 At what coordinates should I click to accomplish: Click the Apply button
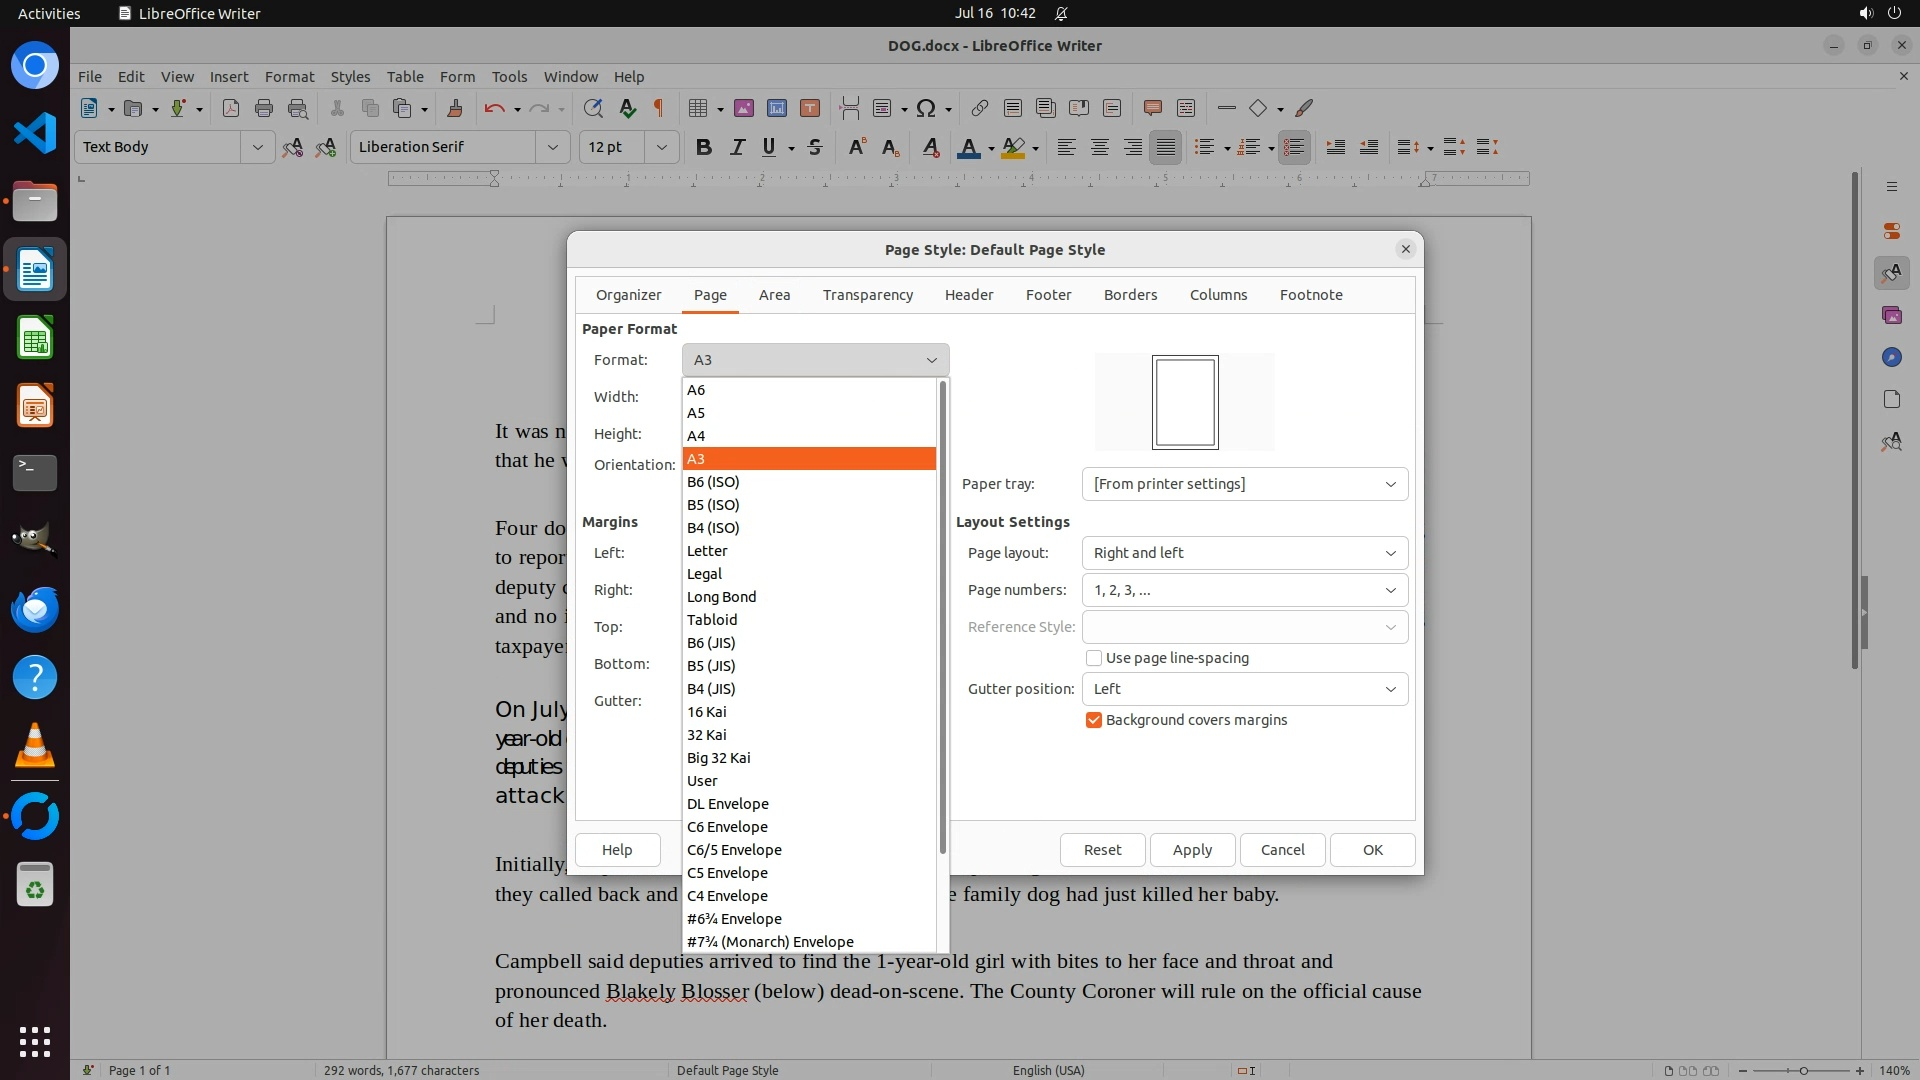pyautogui.click(x=1192, y=849)
